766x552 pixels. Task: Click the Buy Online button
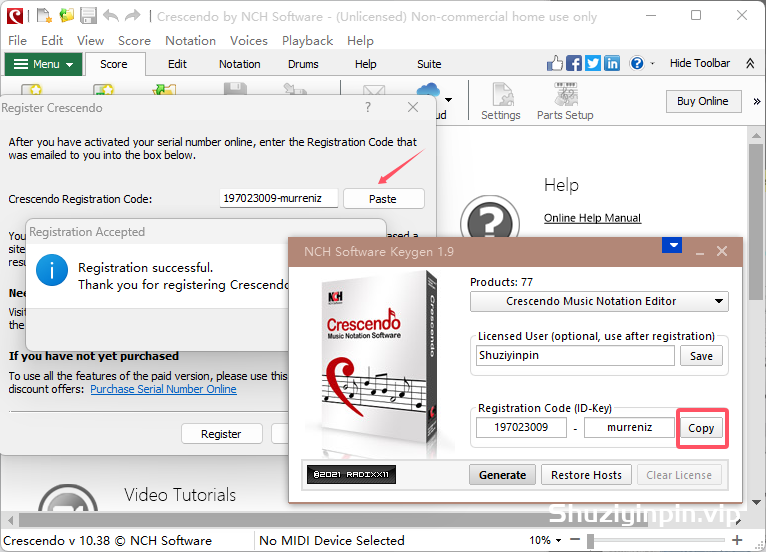pyautogui.click(x=703, y=101)
